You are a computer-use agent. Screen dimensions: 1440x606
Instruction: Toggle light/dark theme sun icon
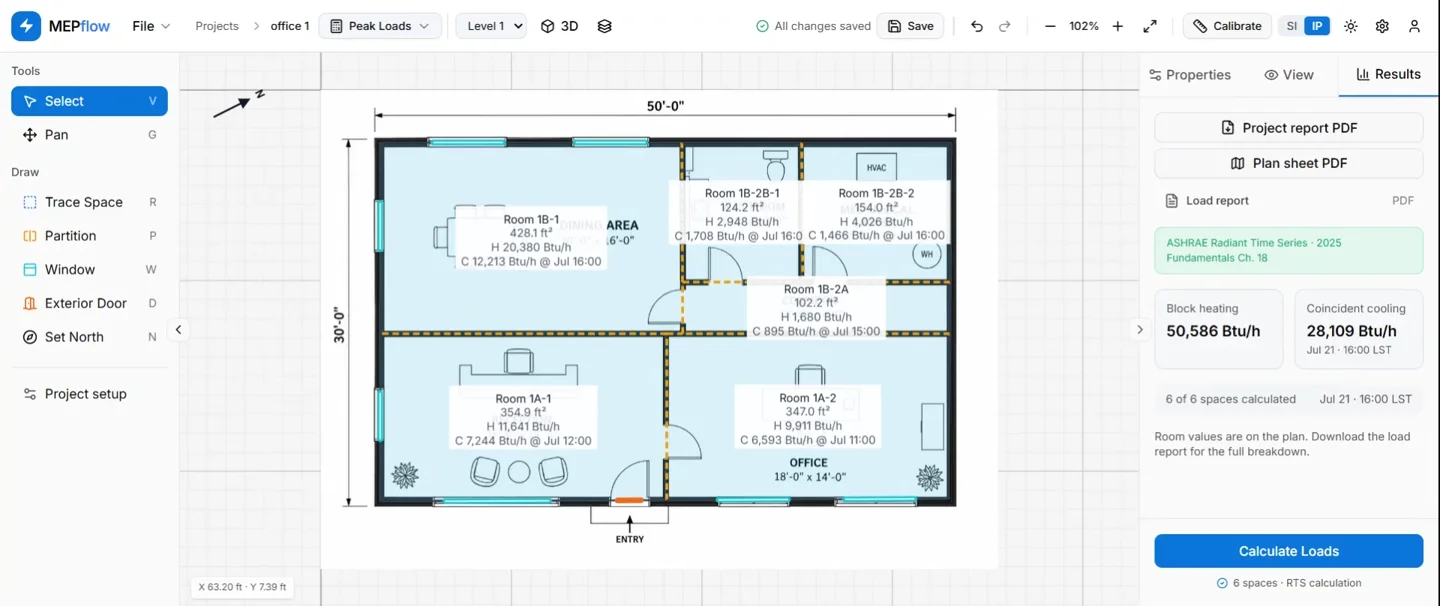click(x=1351, y=26)
